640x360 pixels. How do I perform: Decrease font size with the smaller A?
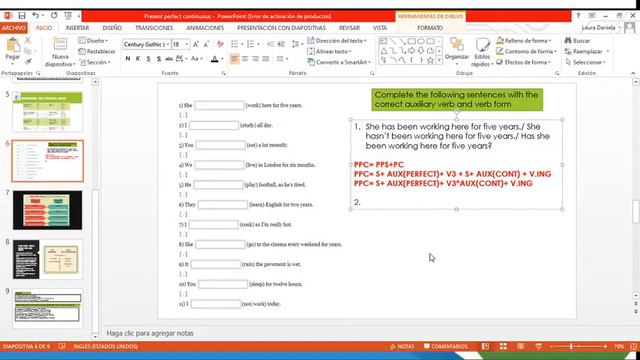[206, 44]
